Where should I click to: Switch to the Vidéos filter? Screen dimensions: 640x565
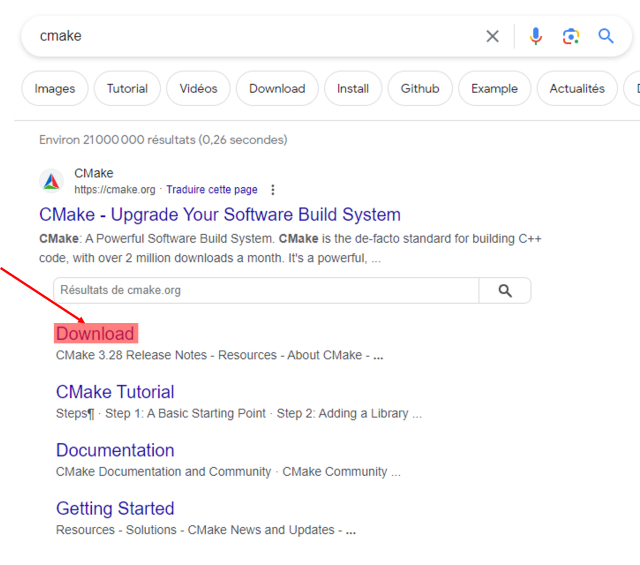click(198, 89)
